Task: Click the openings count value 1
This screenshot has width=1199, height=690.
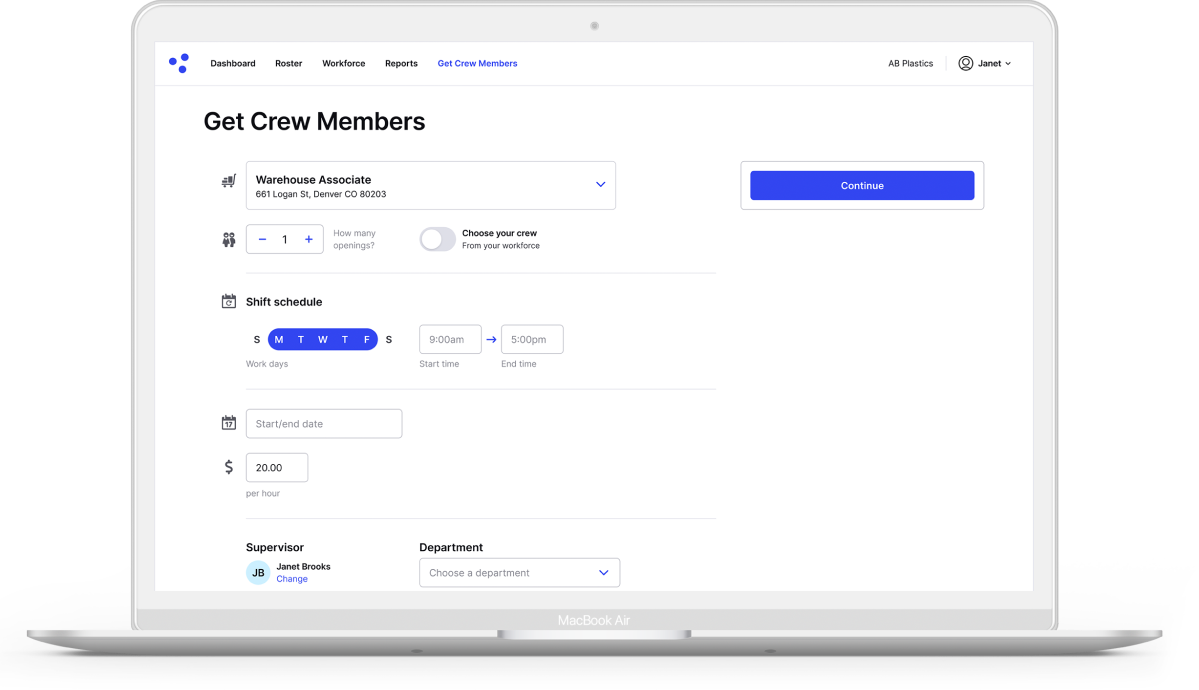Action: click(x=284, y=239)
